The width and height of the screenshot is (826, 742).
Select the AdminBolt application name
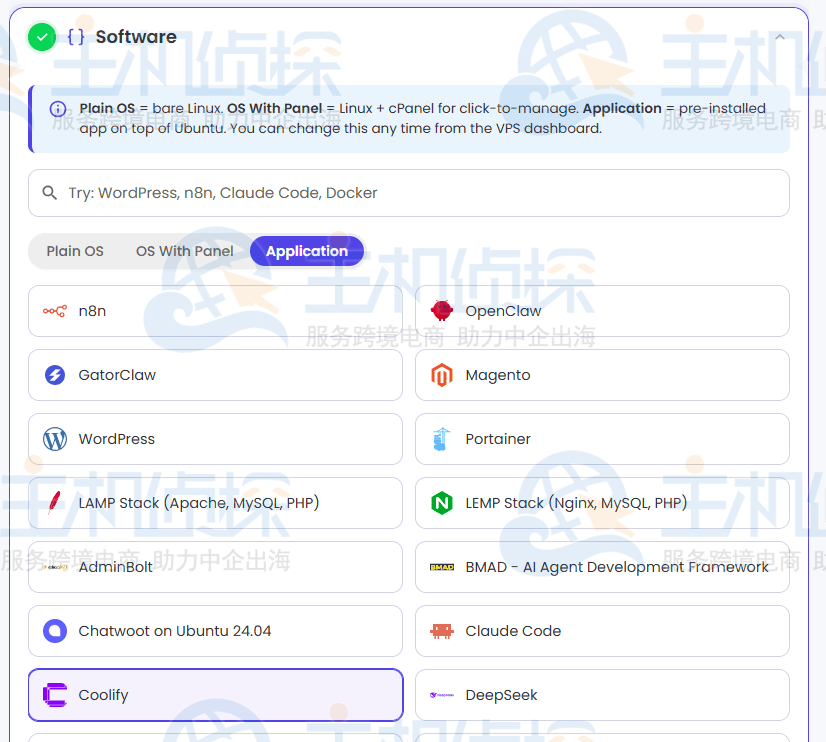115,567
